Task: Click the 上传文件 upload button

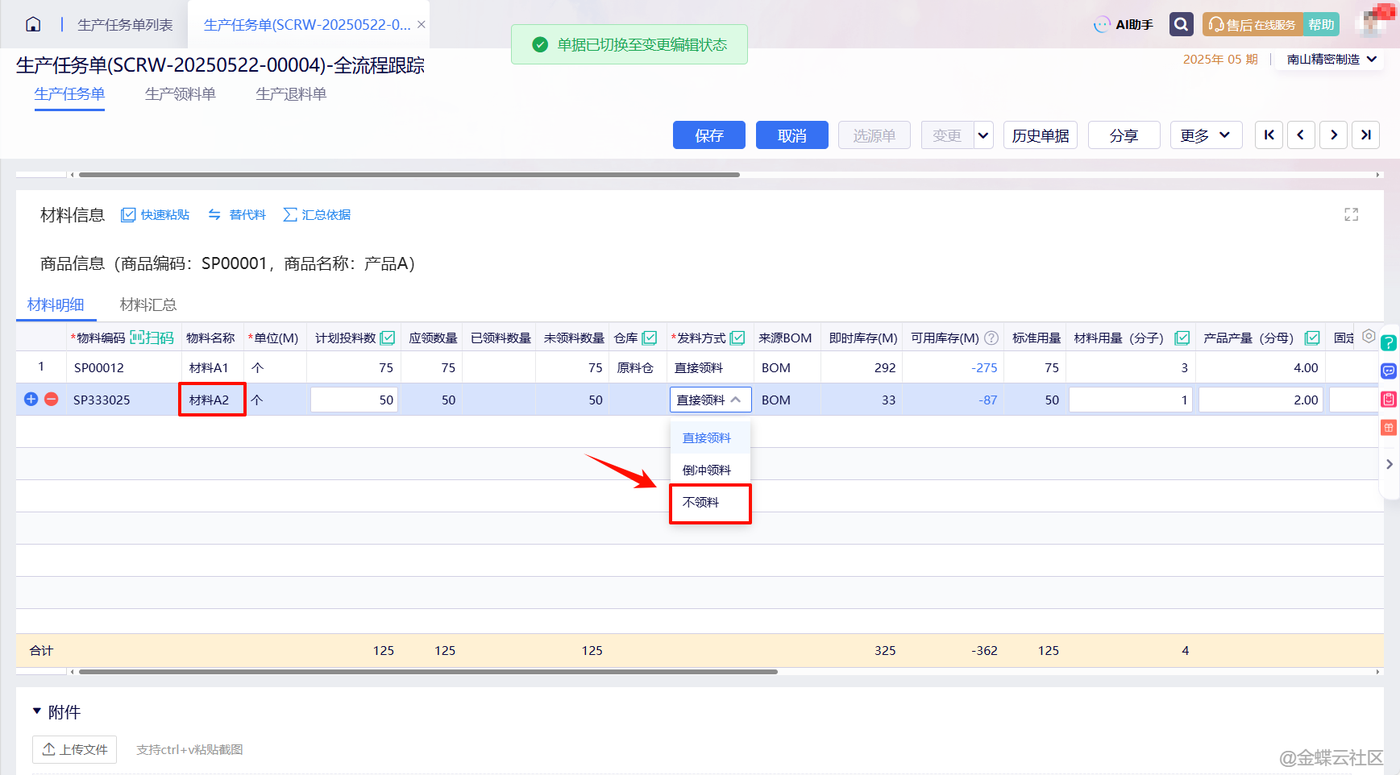Action: [75, 749]
